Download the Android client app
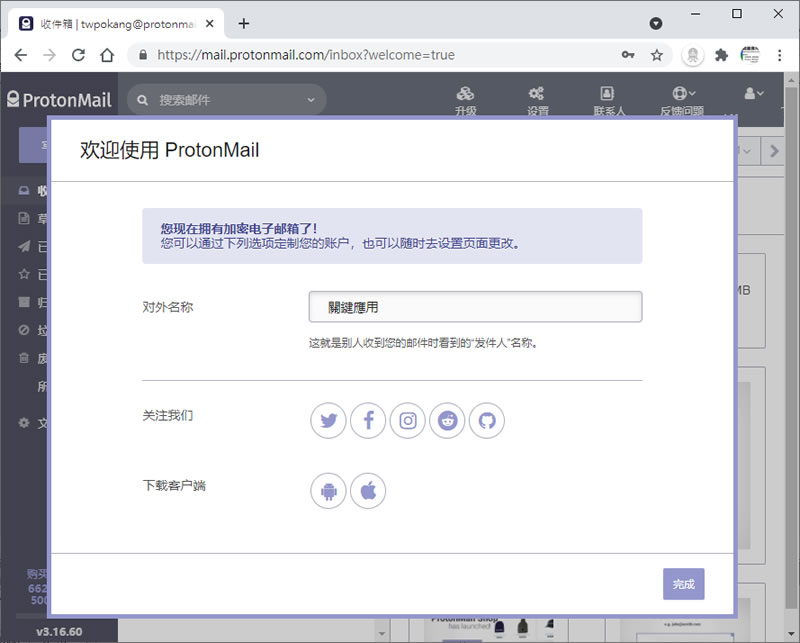 (328, 491)
